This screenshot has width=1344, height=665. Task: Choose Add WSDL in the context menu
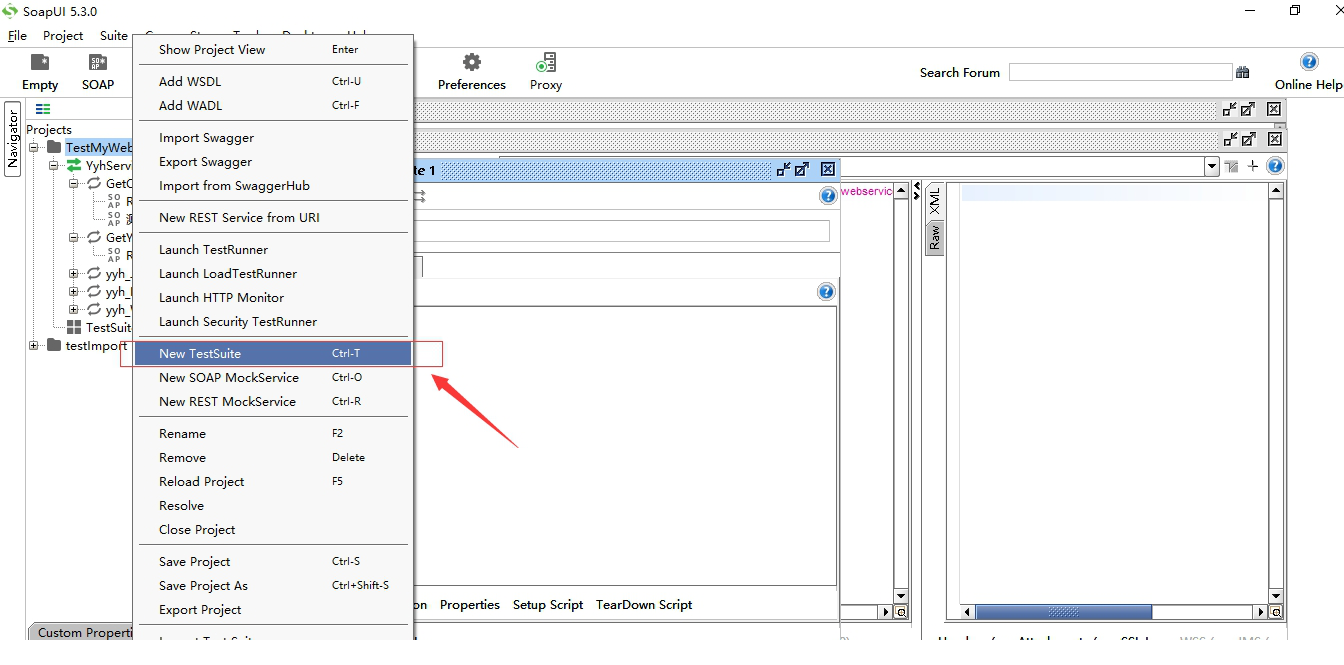(x=272, y=81)
